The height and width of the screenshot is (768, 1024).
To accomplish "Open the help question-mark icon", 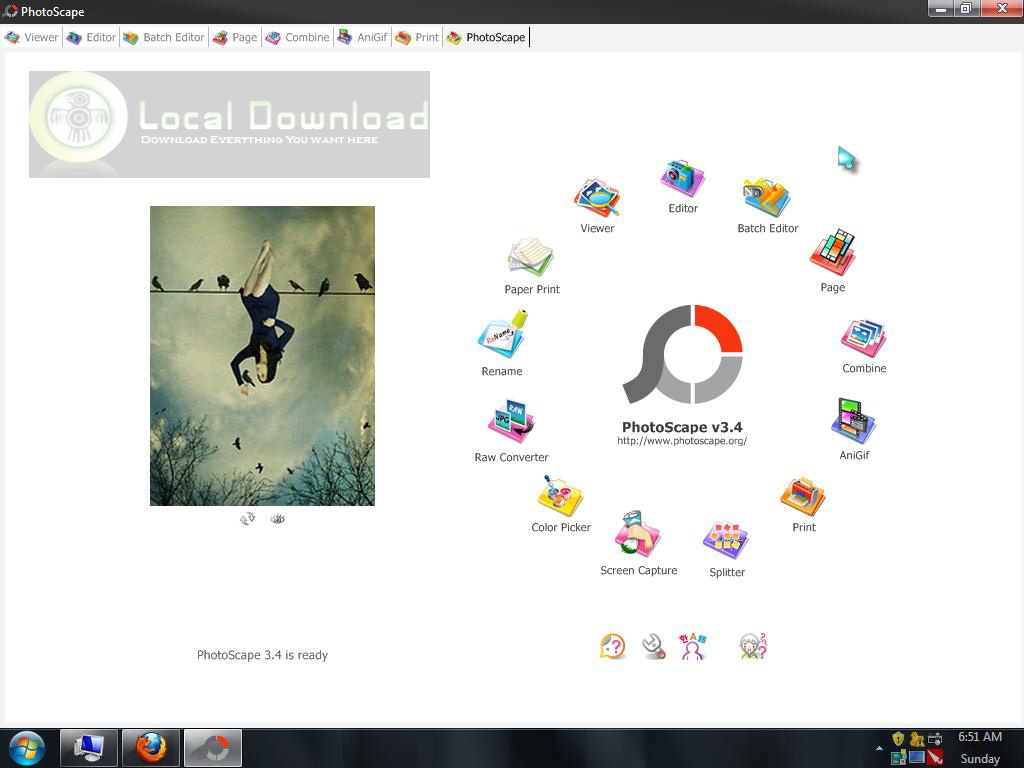I will 612,647.
